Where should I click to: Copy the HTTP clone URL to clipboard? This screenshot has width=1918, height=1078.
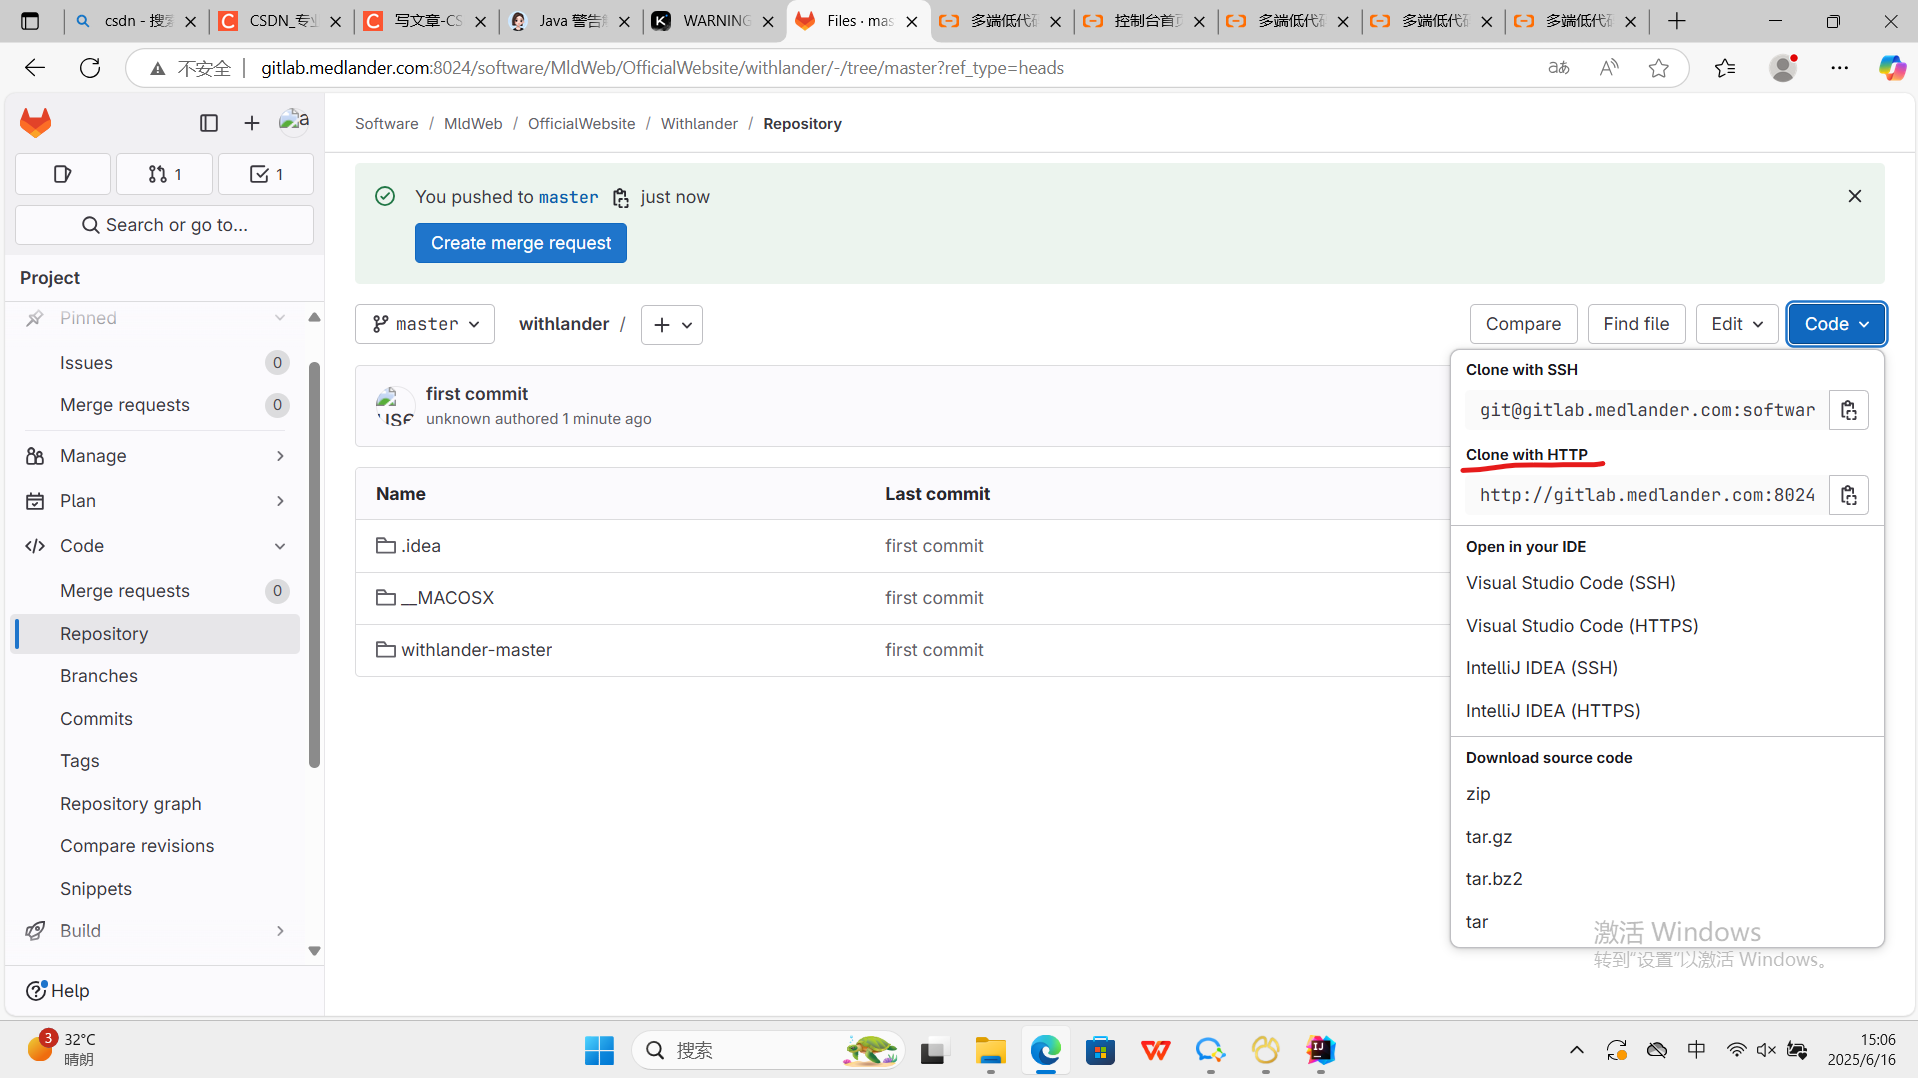point(1848,494)
